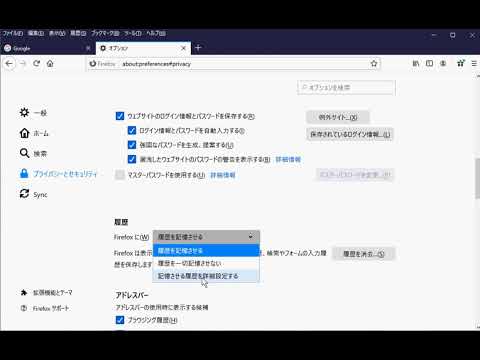Screen dimensions: 480x360
Task: Toggle the ブラウジング履歴 checkbox under address bar
Action: pyautogui.click(x=120, y=320)
